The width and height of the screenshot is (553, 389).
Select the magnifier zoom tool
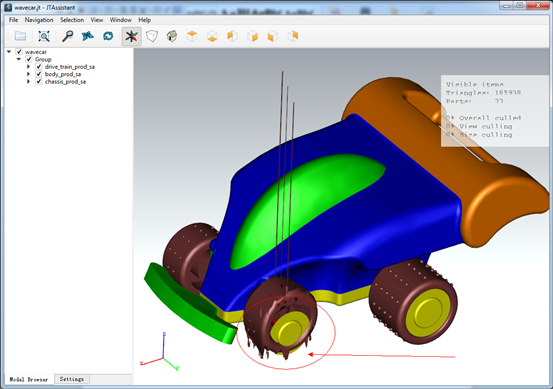(67, 36)
